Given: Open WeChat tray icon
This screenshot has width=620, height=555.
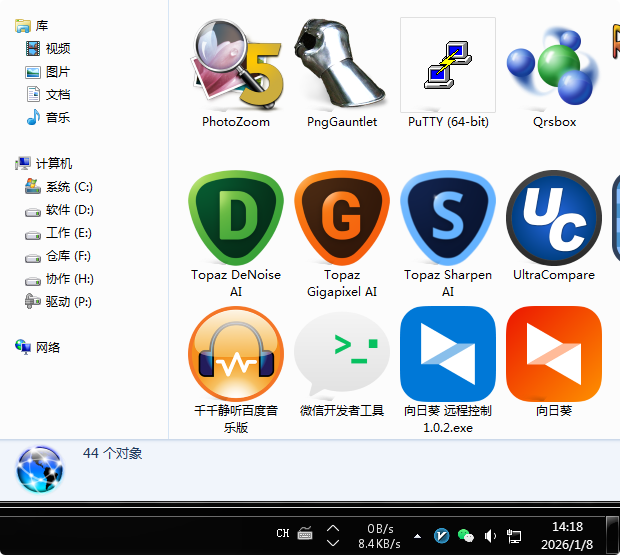Looking at the screenshot, I should click(x=465, y=536).
